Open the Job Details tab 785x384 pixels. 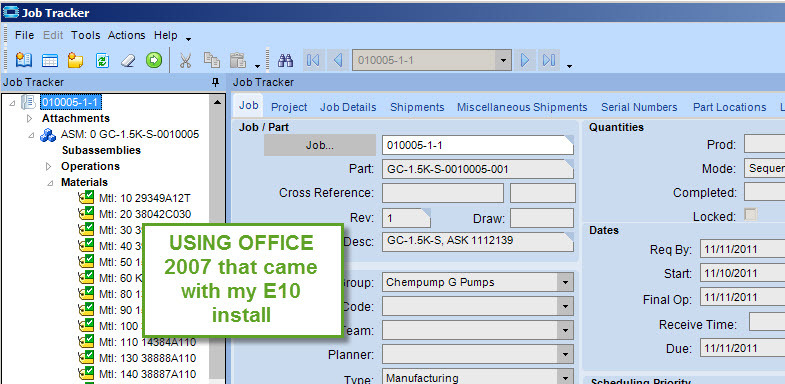[348, 107]
